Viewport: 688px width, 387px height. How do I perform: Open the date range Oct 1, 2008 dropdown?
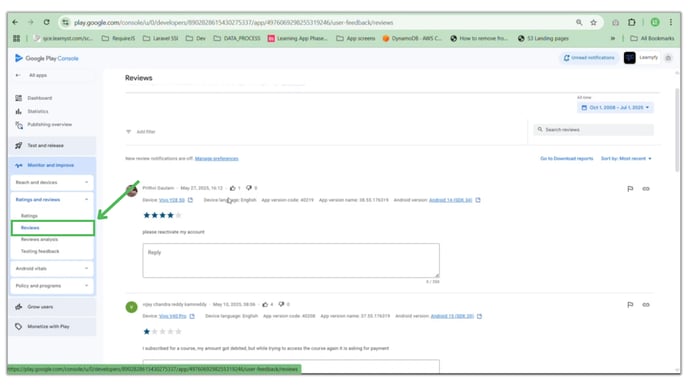tap(615, 108)
